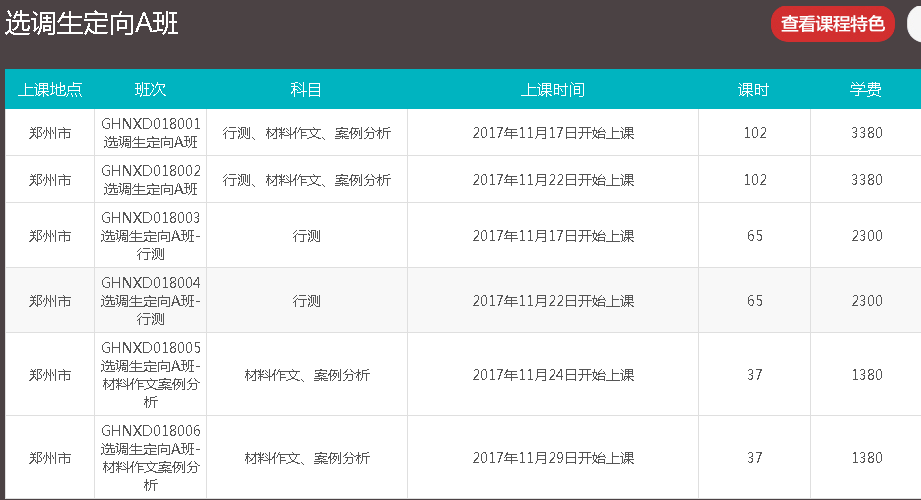This screenshot has width=921, height=500.
Task: Click hours 37 in the GHNXD018006 row
Action: coord(755,458)
